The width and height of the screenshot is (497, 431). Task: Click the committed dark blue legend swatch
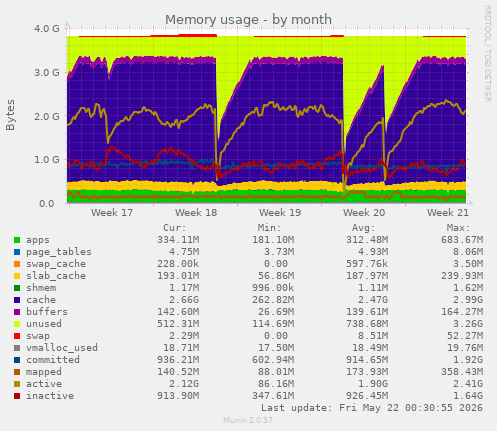tap(17, 360)
